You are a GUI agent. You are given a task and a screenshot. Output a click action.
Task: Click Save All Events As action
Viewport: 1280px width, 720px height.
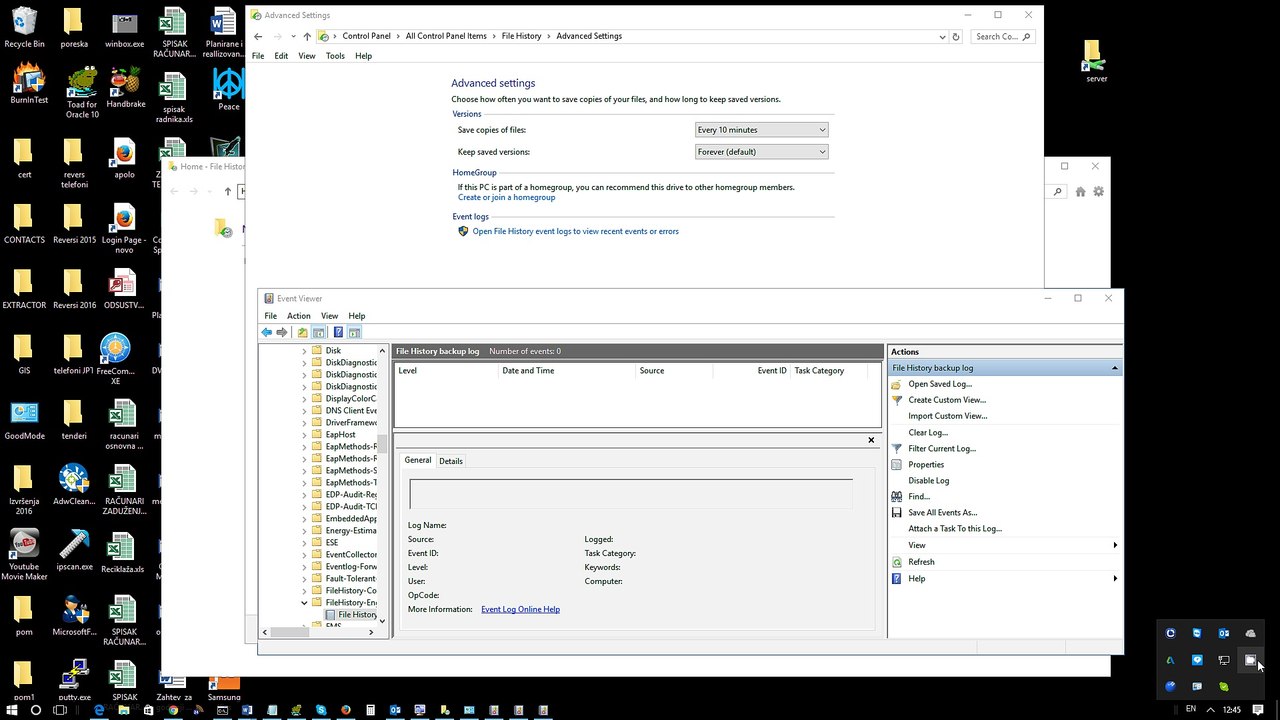pyautogui.click(x=942, y=512)
